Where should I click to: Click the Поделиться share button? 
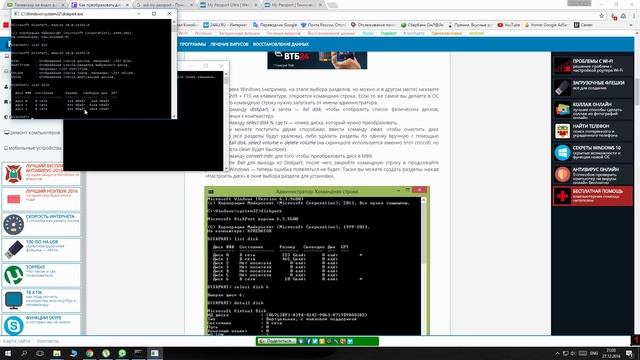click(277, 341)
